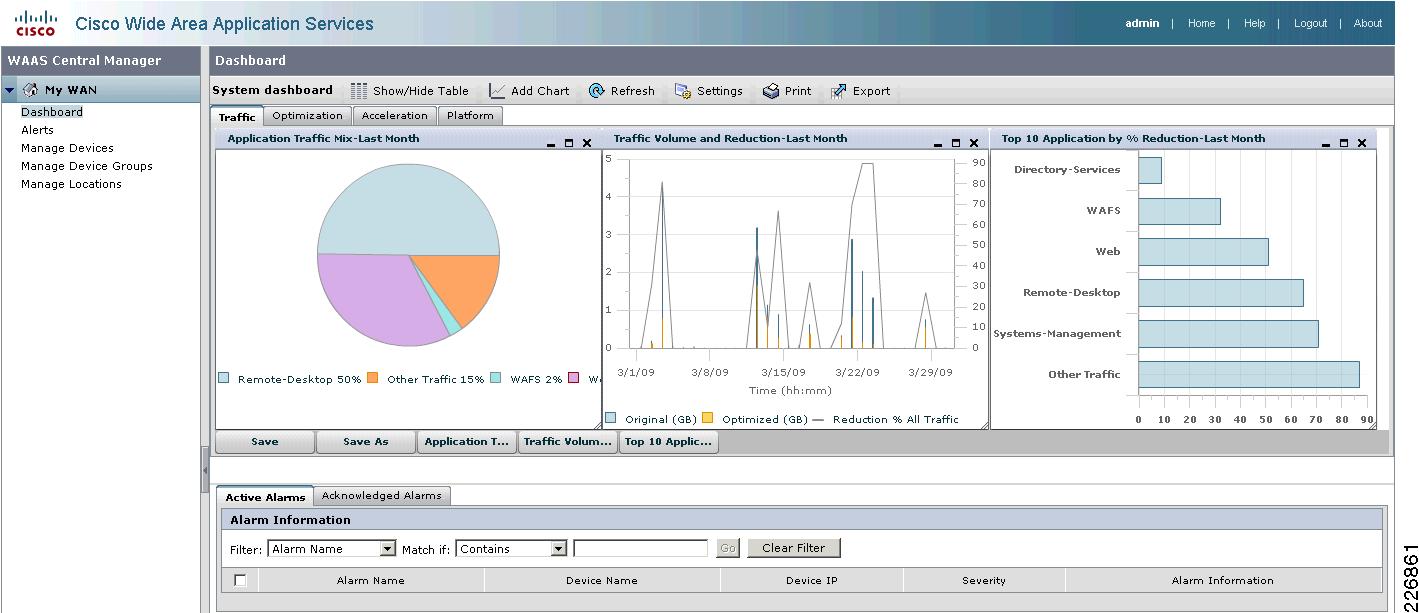The image size is (1419, 613).
Task: Tick the alarm table select-all checkbox
Action: pyautogui.click(x=240, y=580)
